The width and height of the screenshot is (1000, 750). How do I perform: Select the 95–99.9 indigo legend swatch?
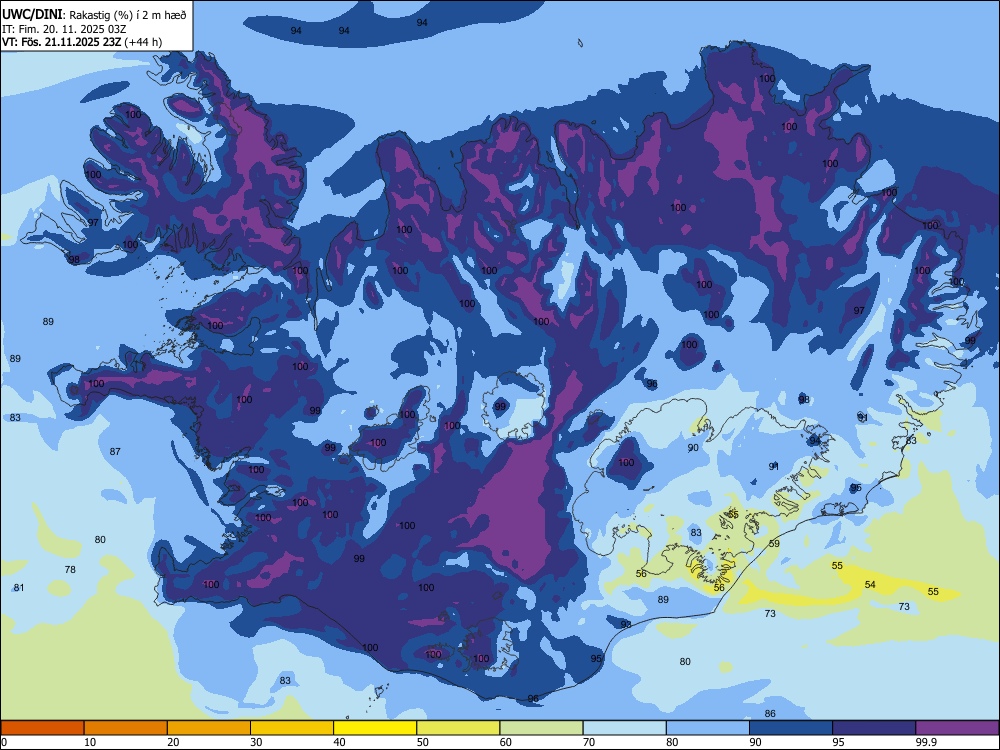(874, 728)
